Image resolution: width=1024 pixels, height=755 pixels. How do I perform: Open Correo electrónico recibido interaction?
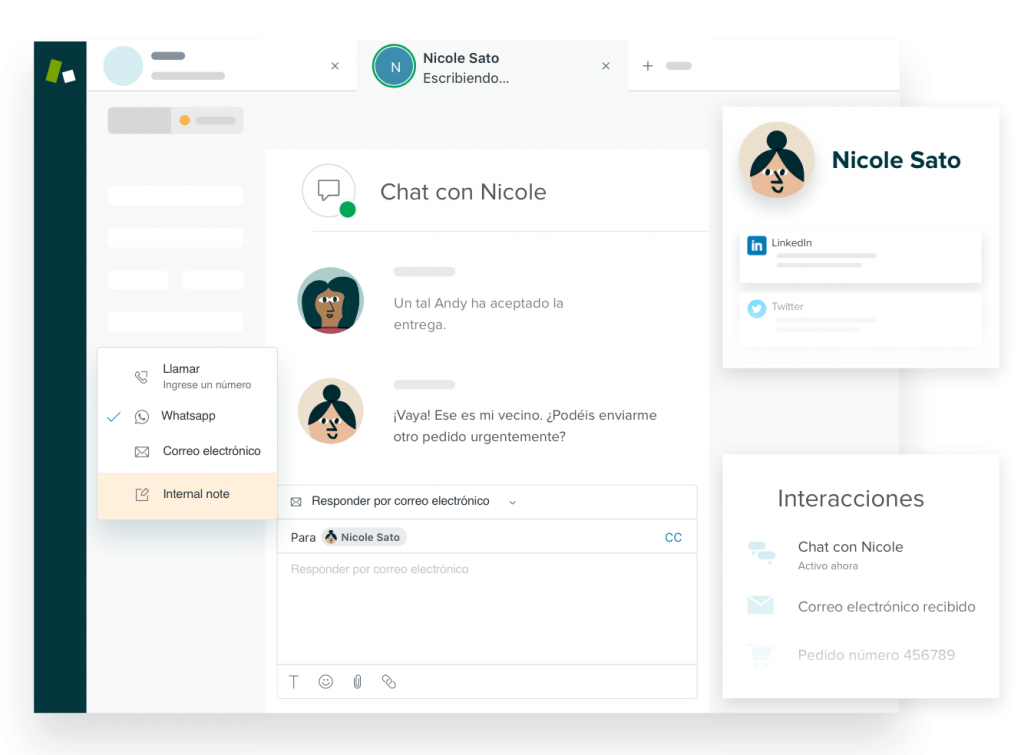[885, 606]
